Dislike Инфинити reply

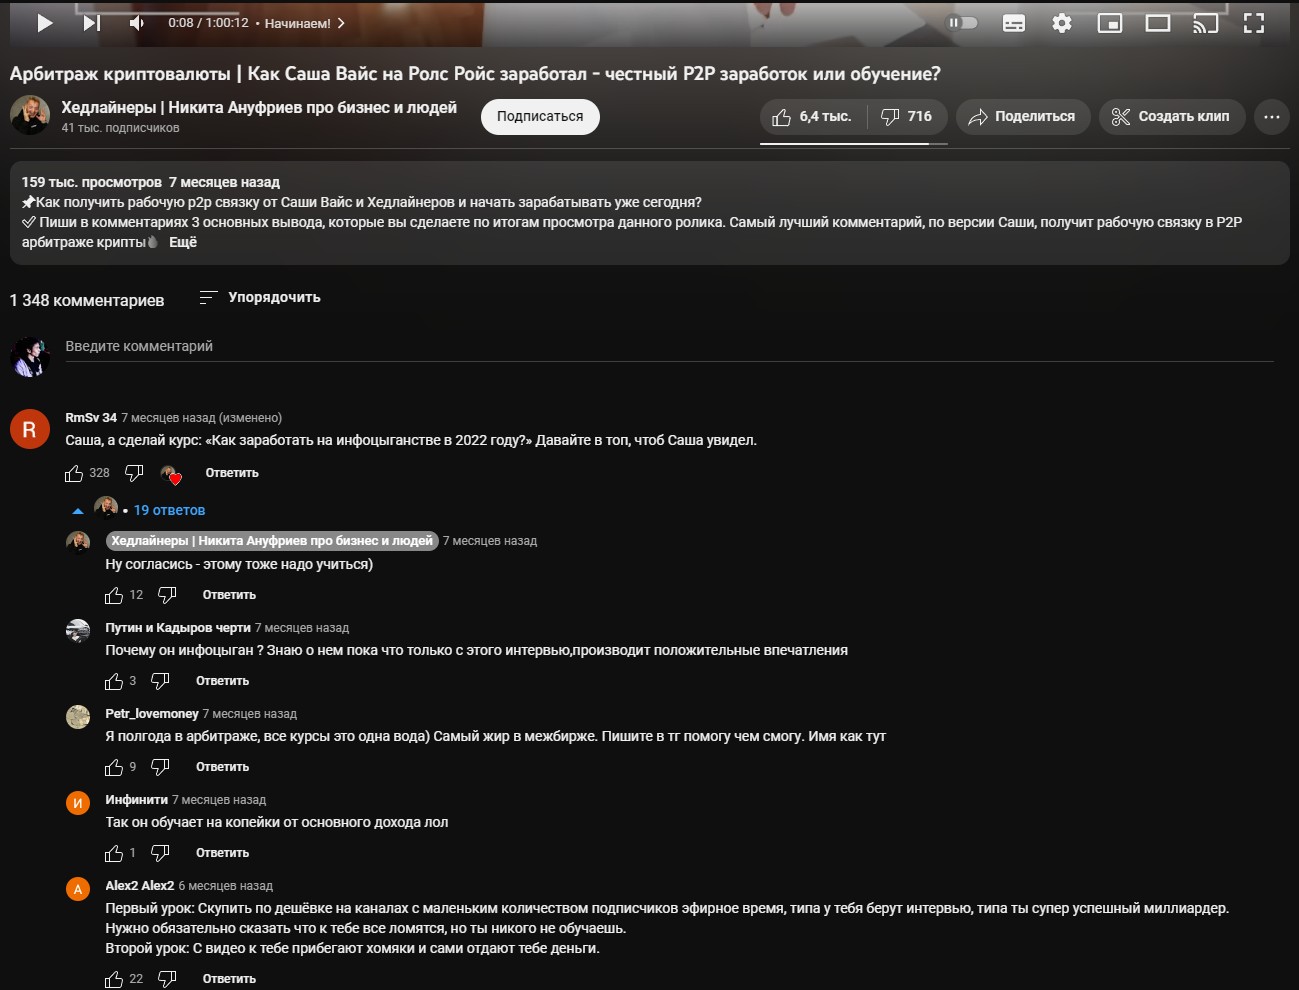160,853
